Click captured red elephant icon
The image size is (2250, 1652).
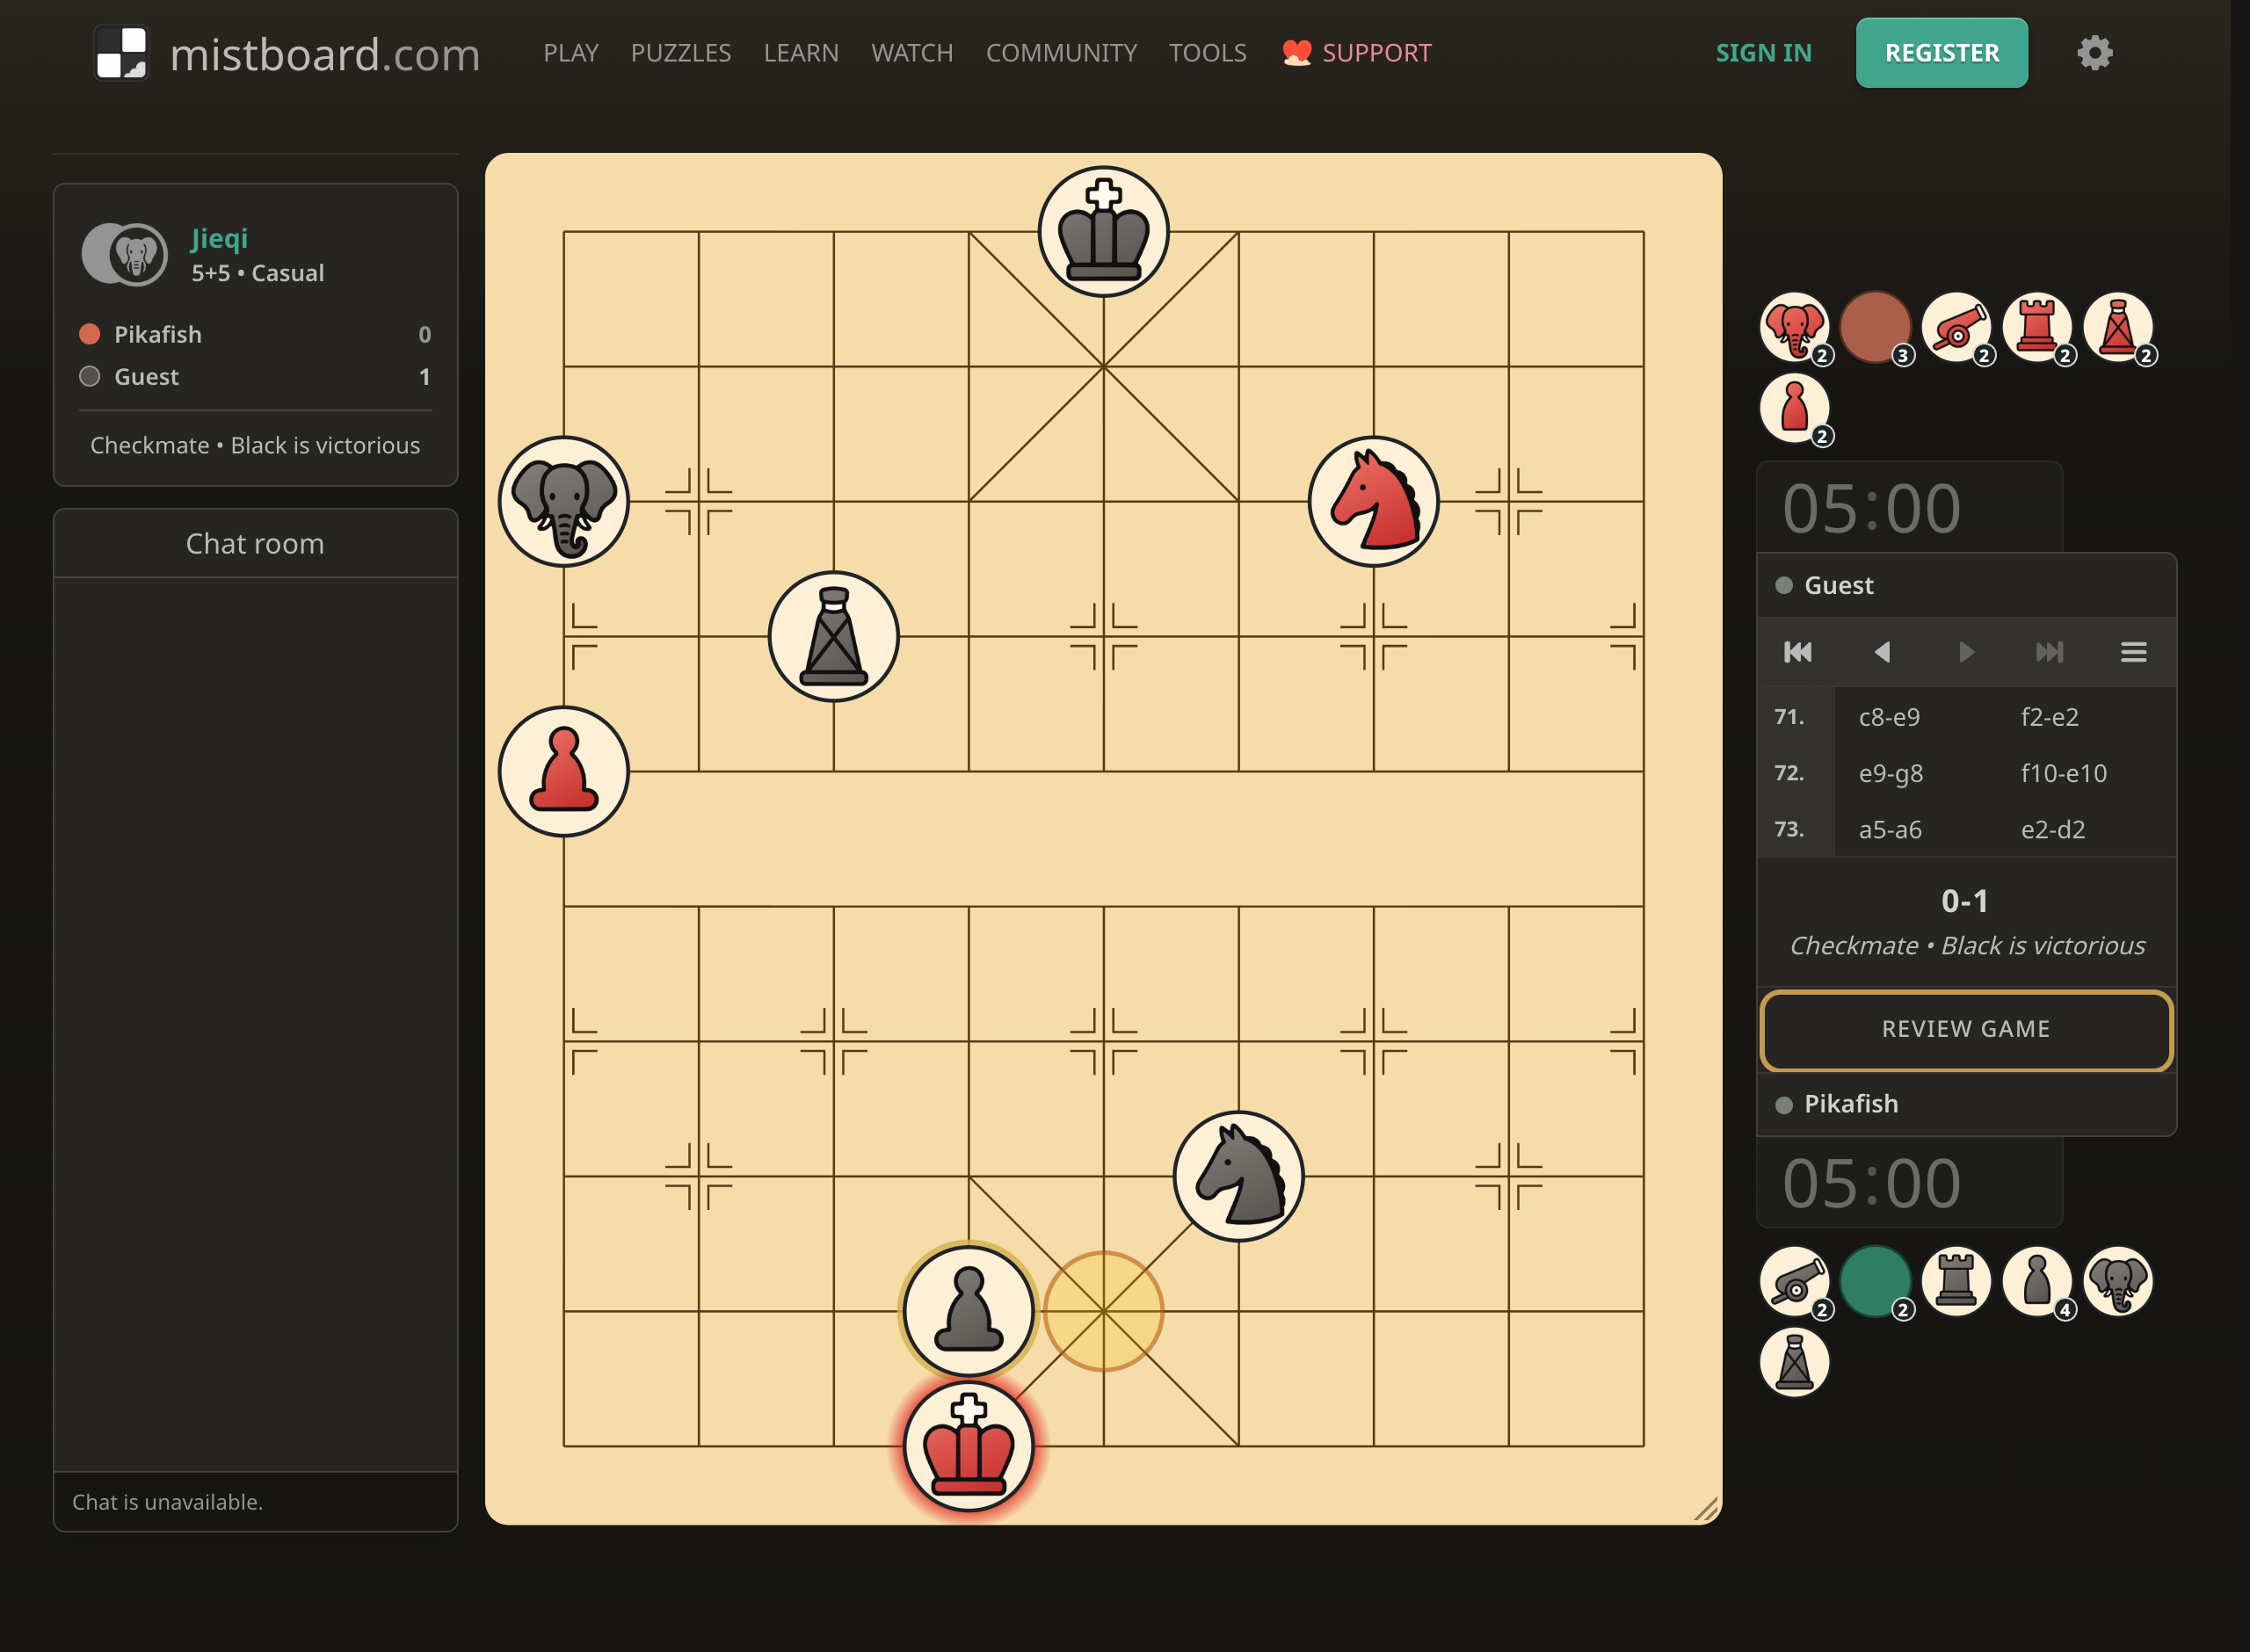tap(1795, 327)
